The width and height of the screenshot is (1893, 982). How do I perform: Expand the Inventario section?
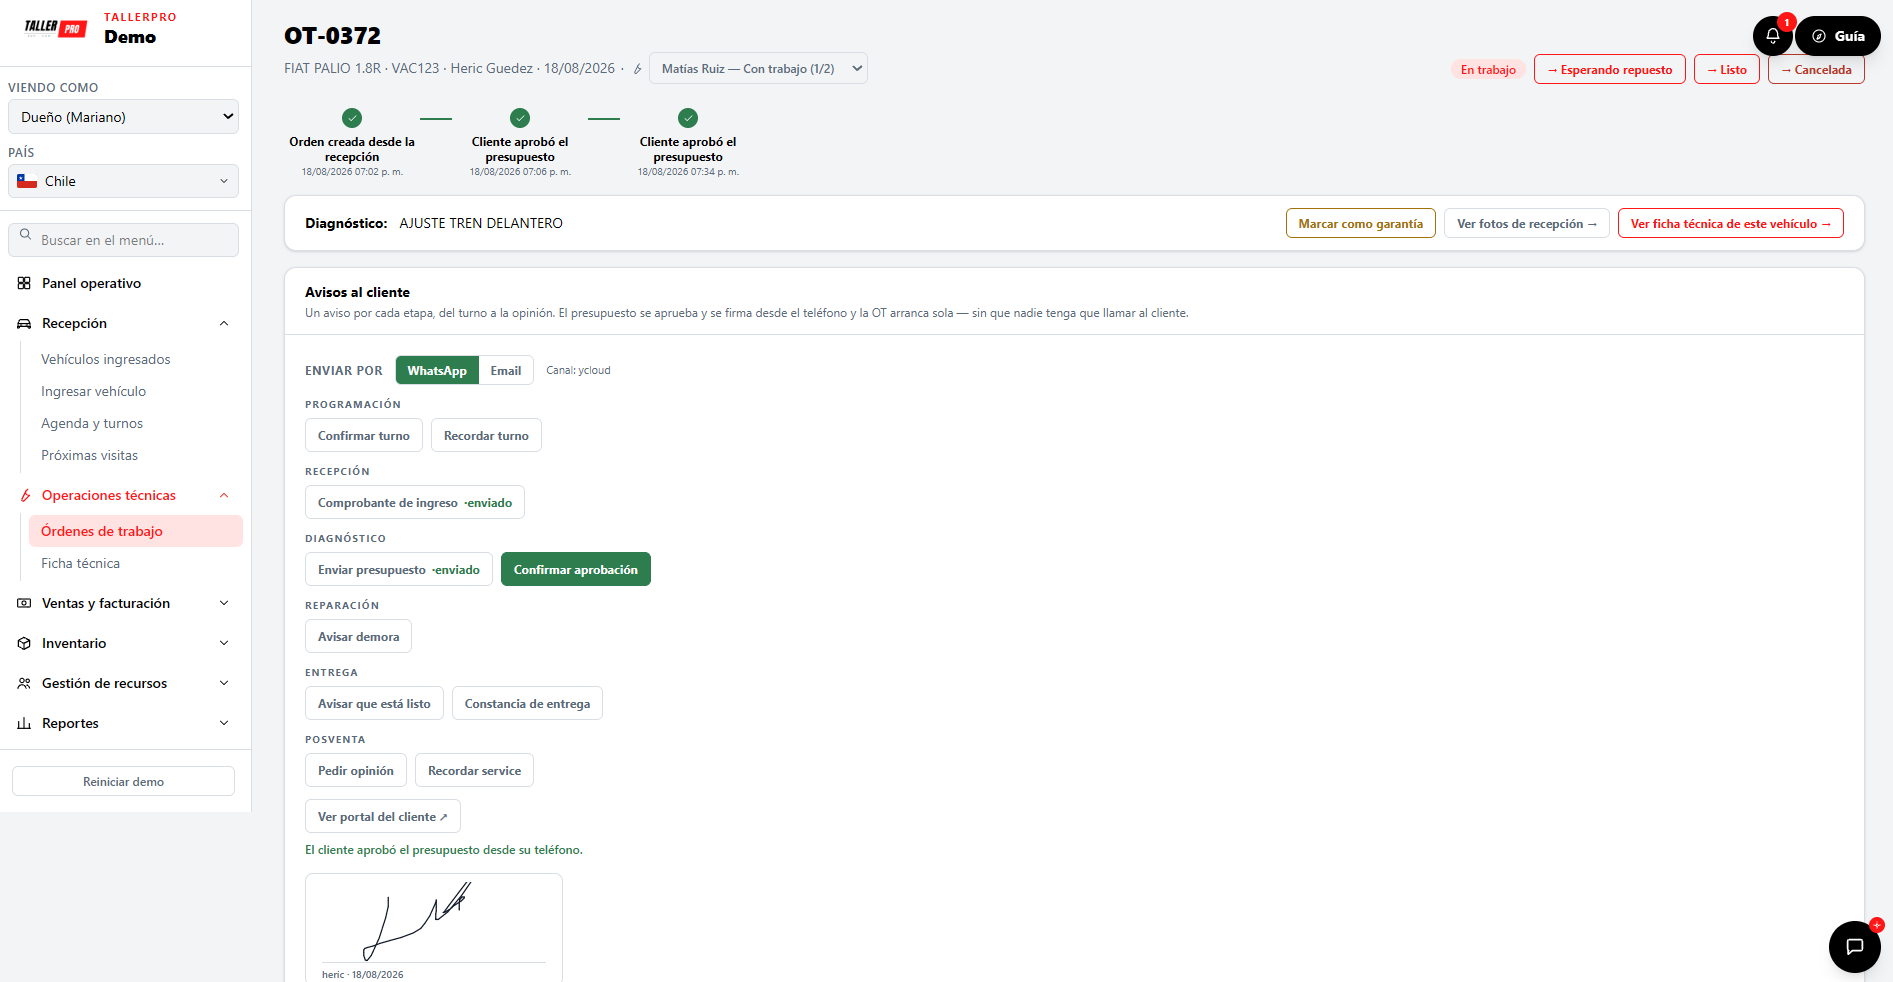[x=224, y=643]
